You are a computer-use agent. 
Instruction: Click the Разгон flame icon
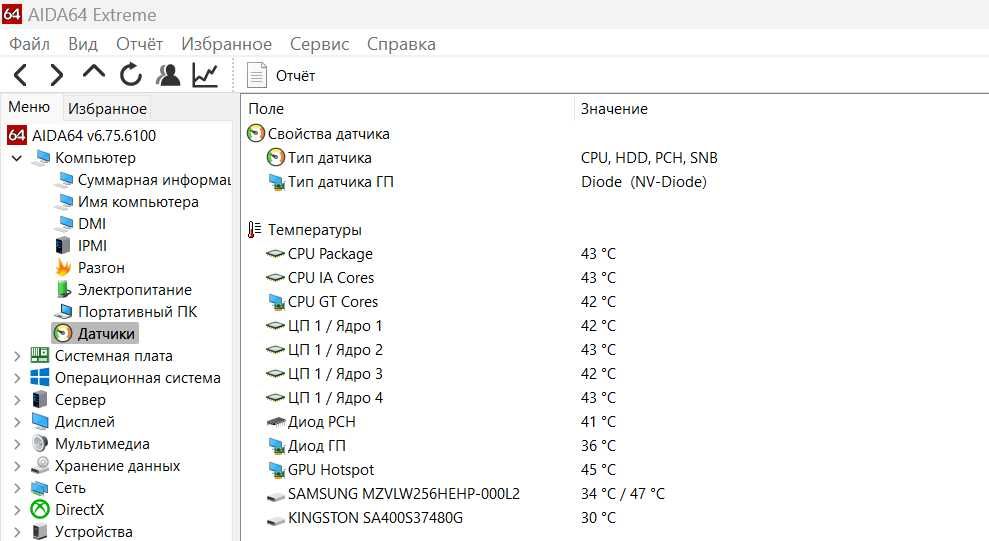click(x=63, y=267)
